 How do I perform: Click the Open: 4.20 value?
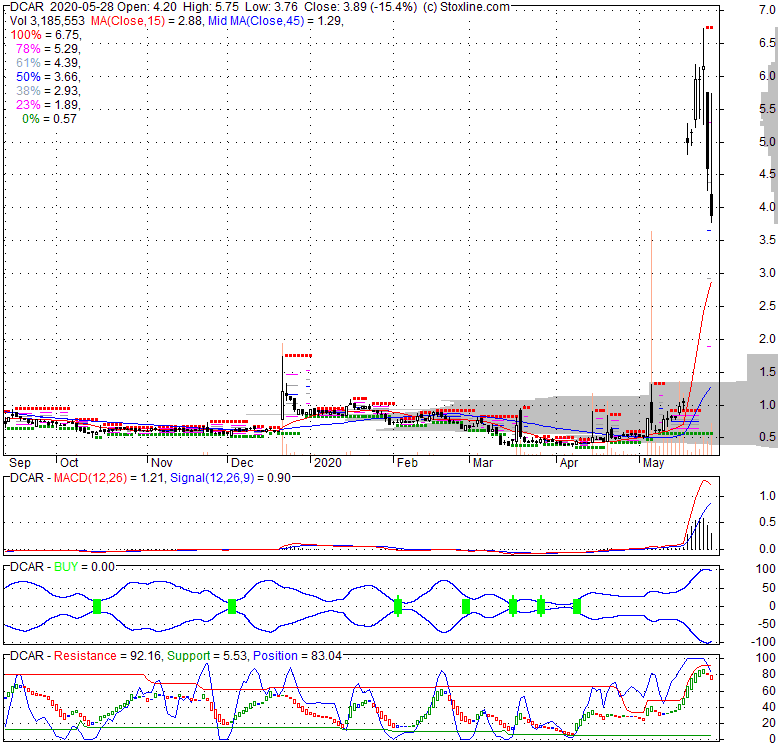point(147,7)
